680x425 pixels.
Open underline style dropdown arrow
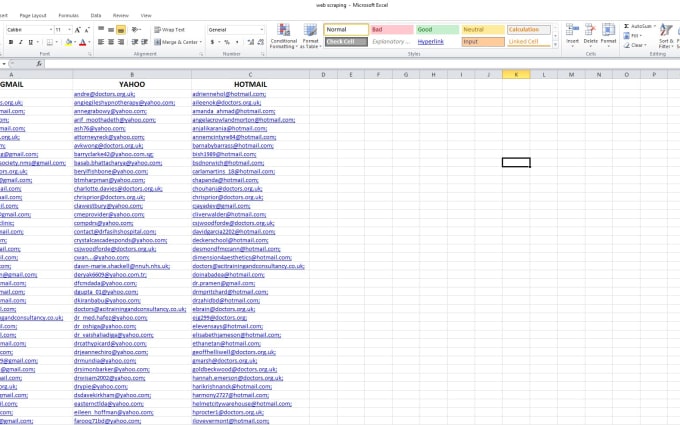(x=38, y=42)
